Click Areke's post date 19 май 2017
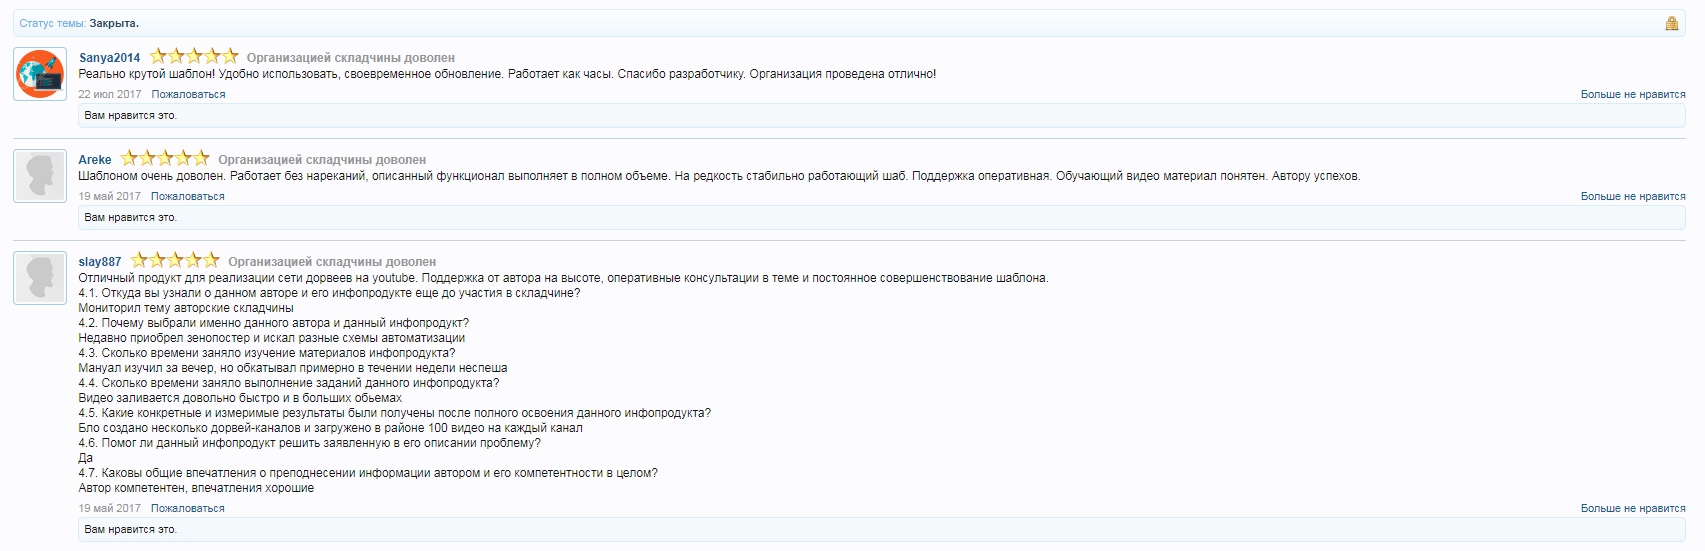1705x551 pixels. click(110, 196)
